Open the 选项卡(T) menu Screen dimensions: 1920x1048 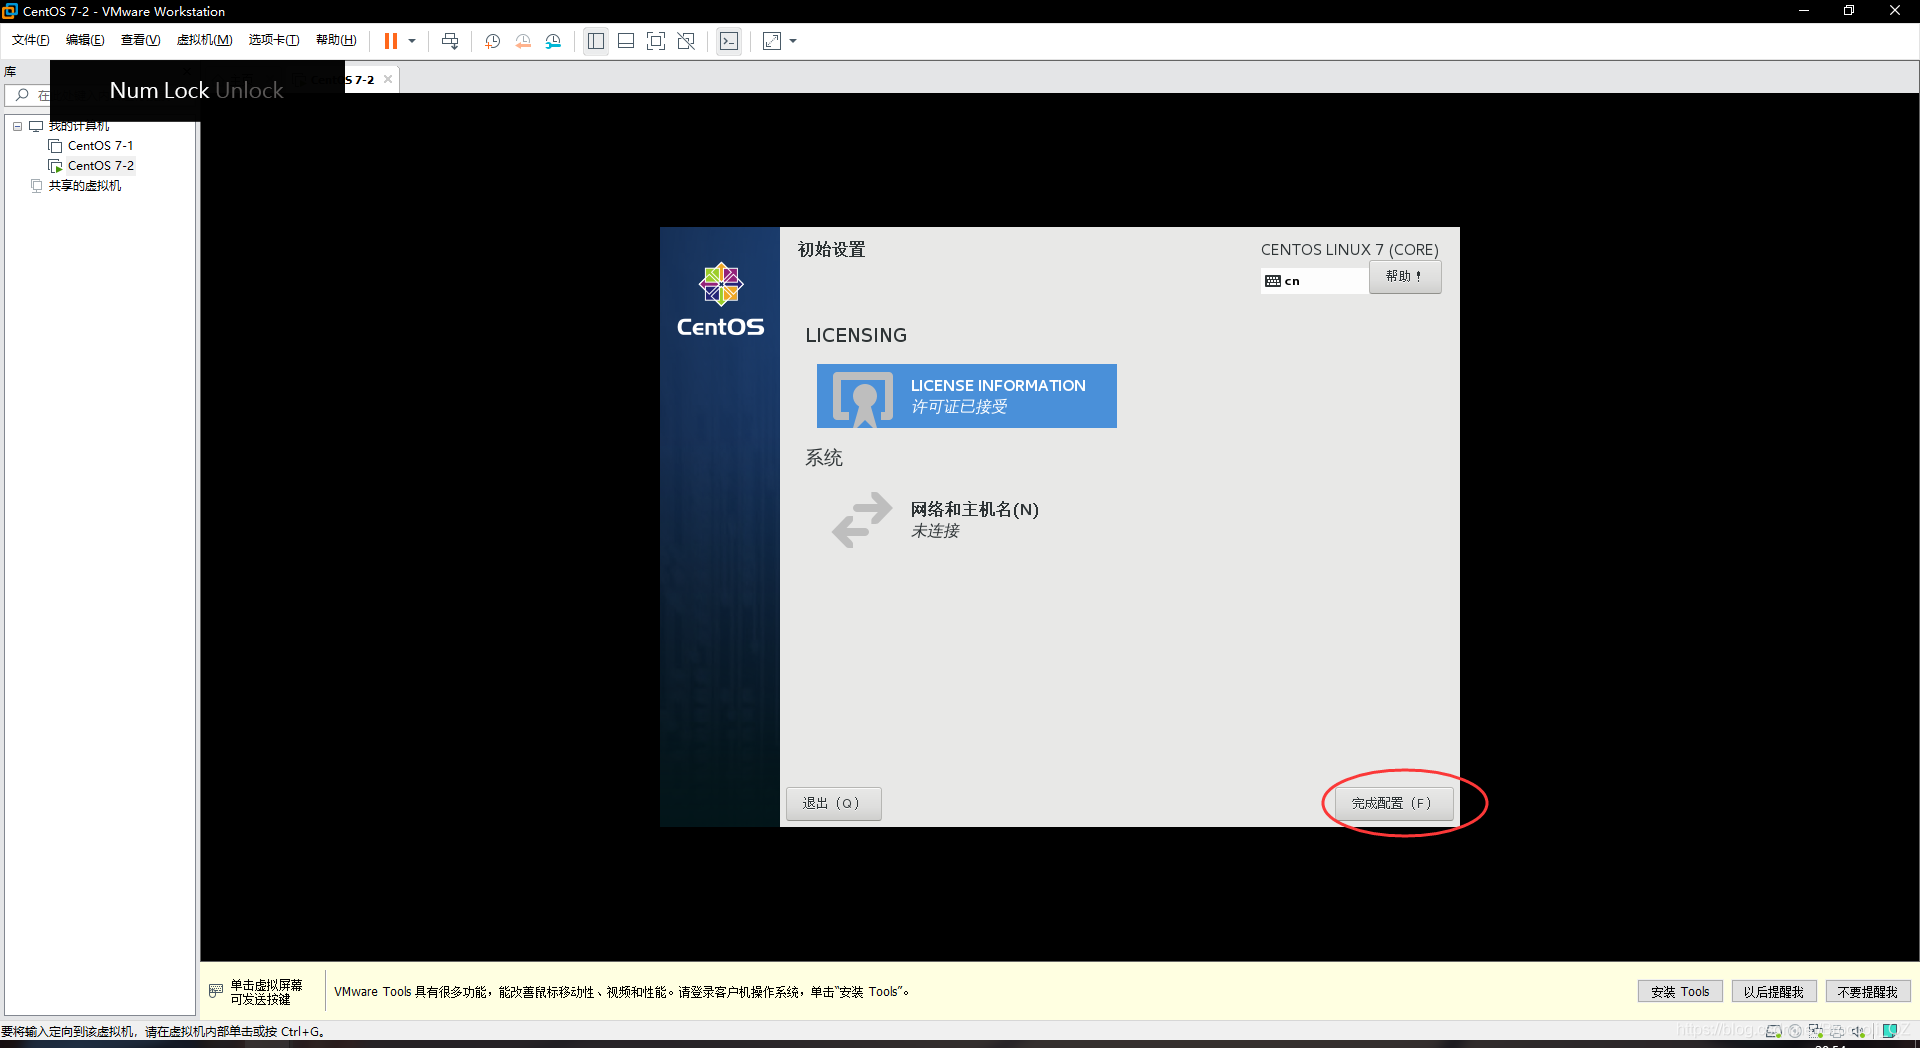coord(274,40)
